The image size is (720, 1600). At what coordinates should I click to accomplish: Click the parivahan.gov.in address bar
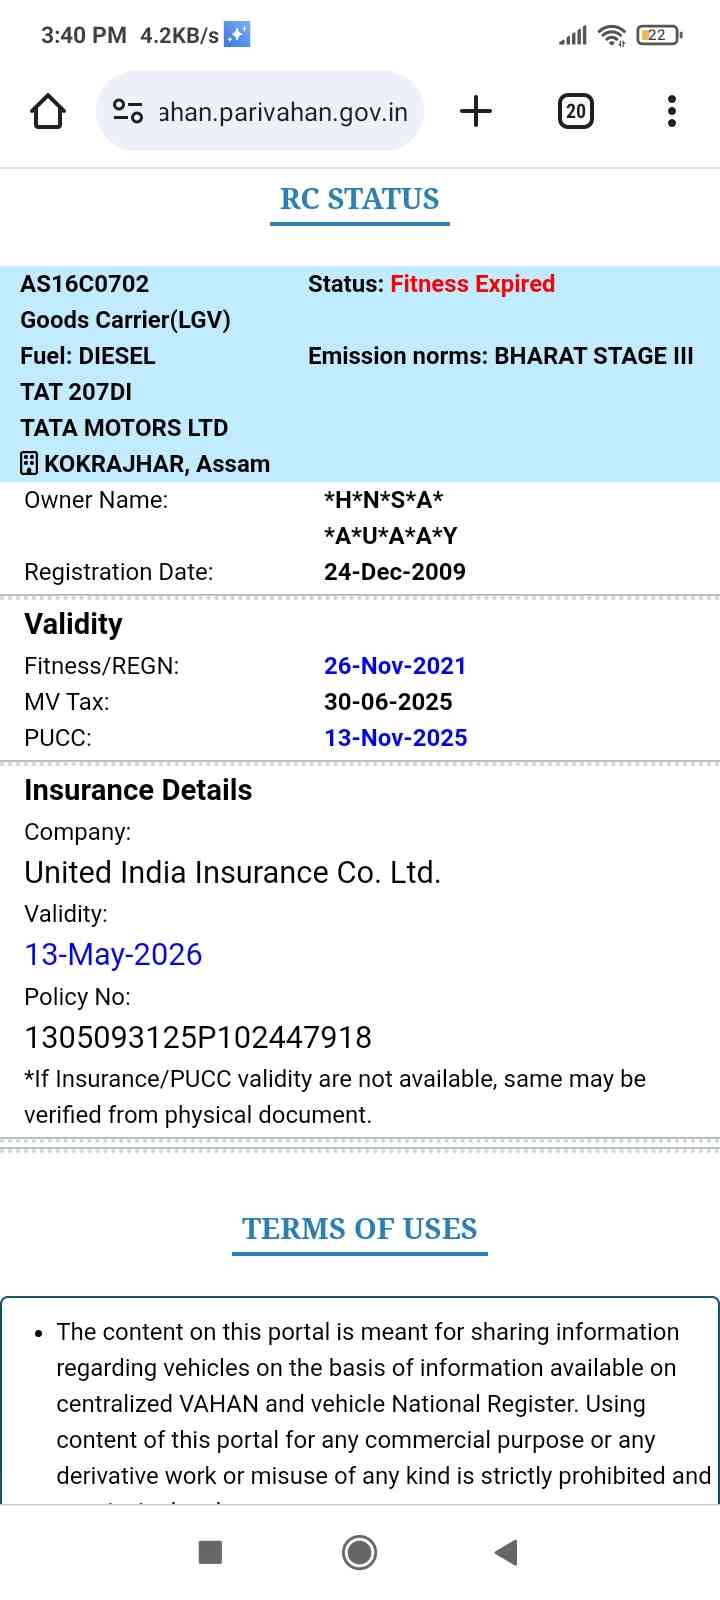point(283,112)
